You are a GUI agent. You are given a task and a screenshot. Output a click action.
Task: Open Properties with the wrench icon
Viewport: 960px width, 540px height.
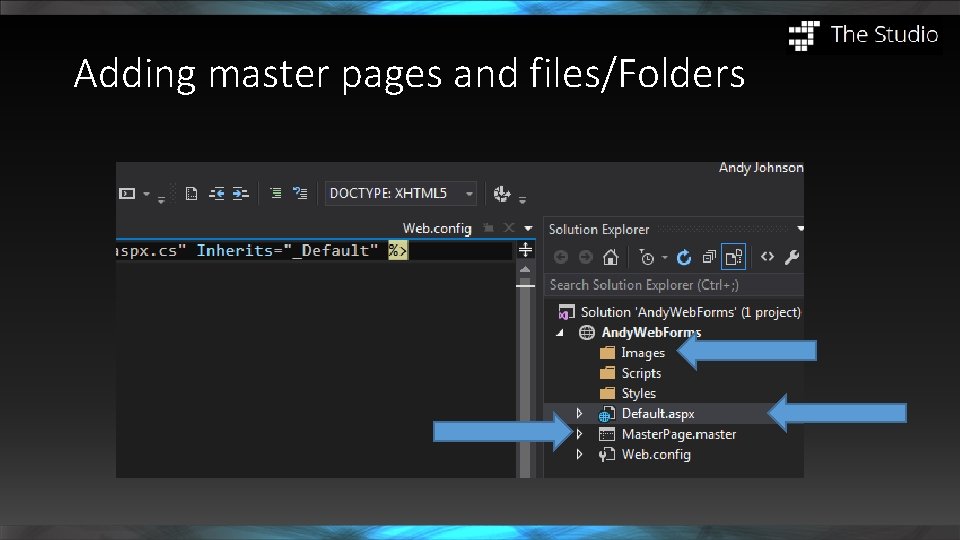[x=792, y=257]
